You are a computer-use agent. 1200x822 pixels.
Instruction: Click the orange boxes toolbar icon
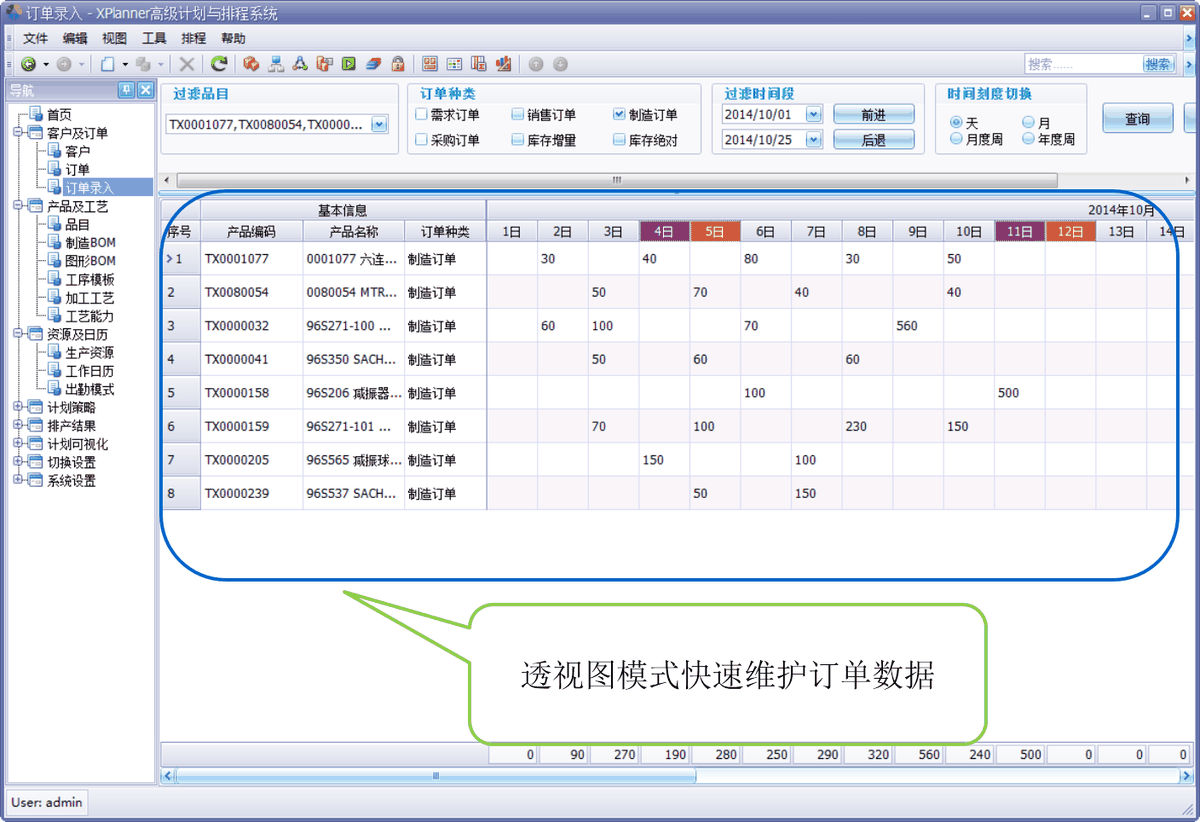click(251, 64)
